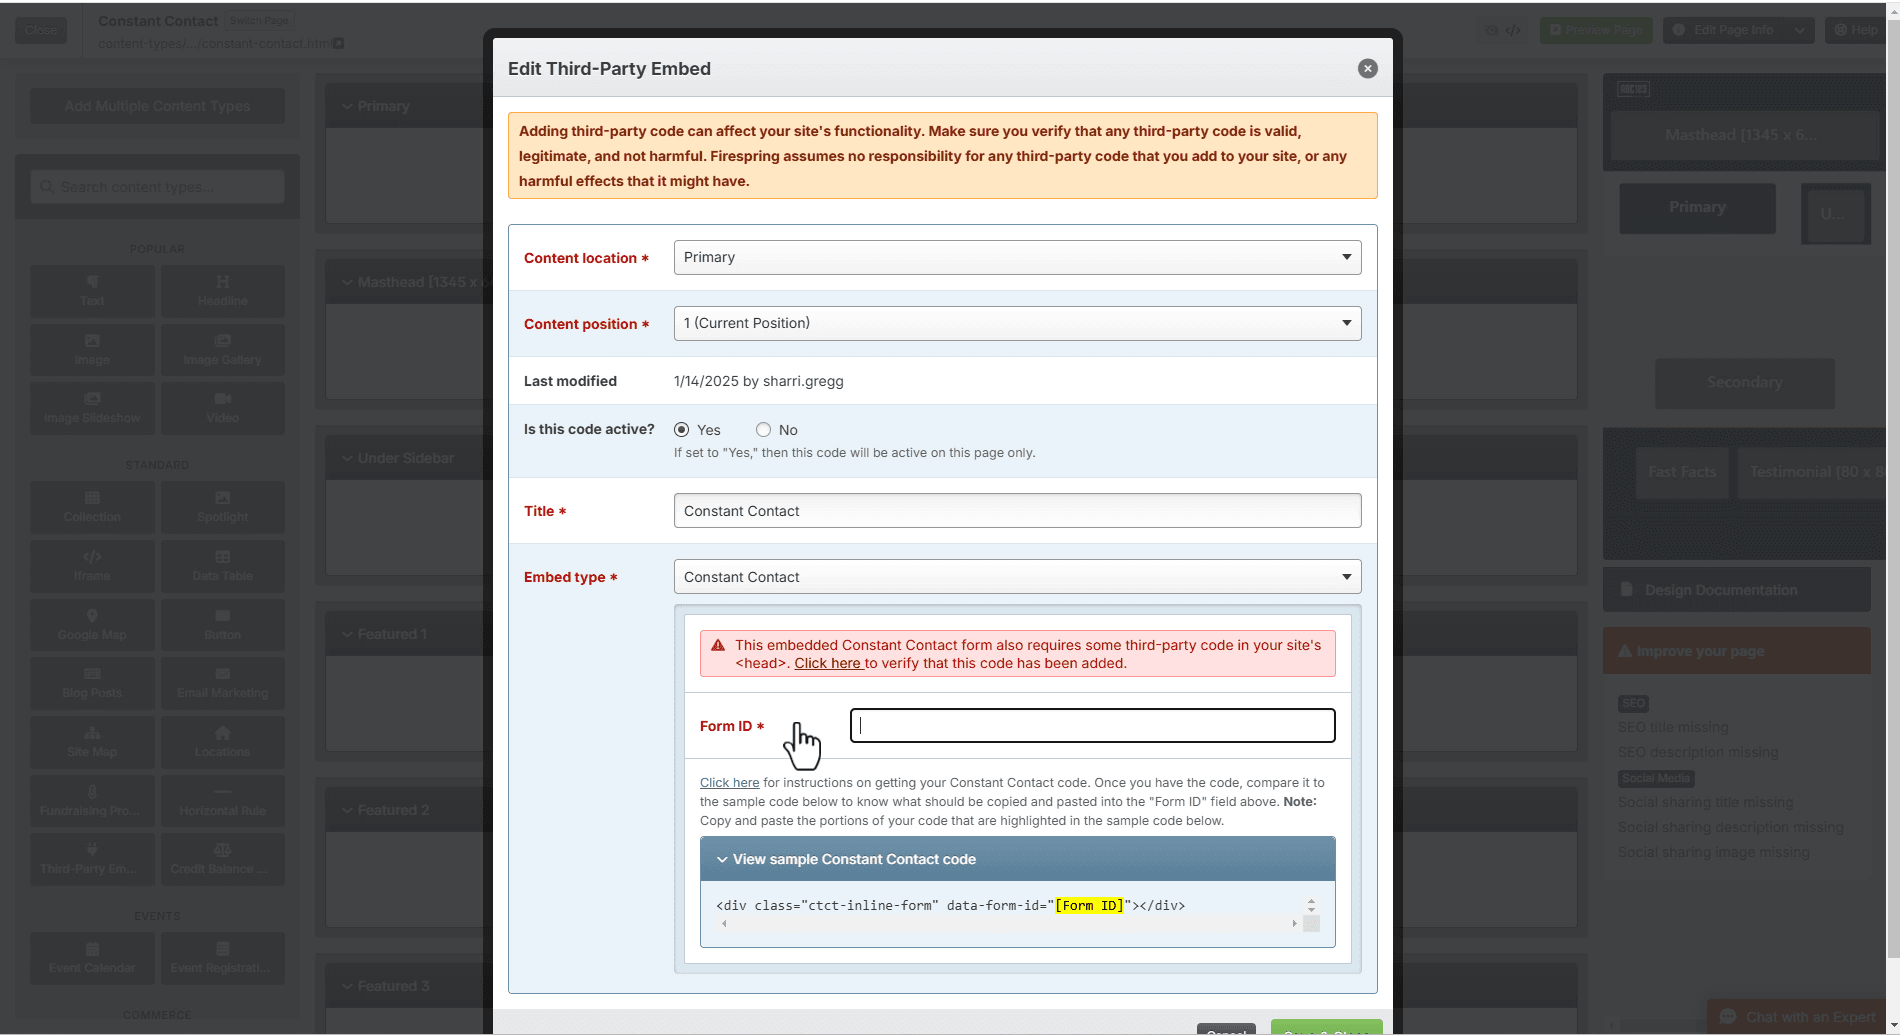Open the Content position dropdown
Viewport: 1900px width, 1035px height.
(1017, 323)
